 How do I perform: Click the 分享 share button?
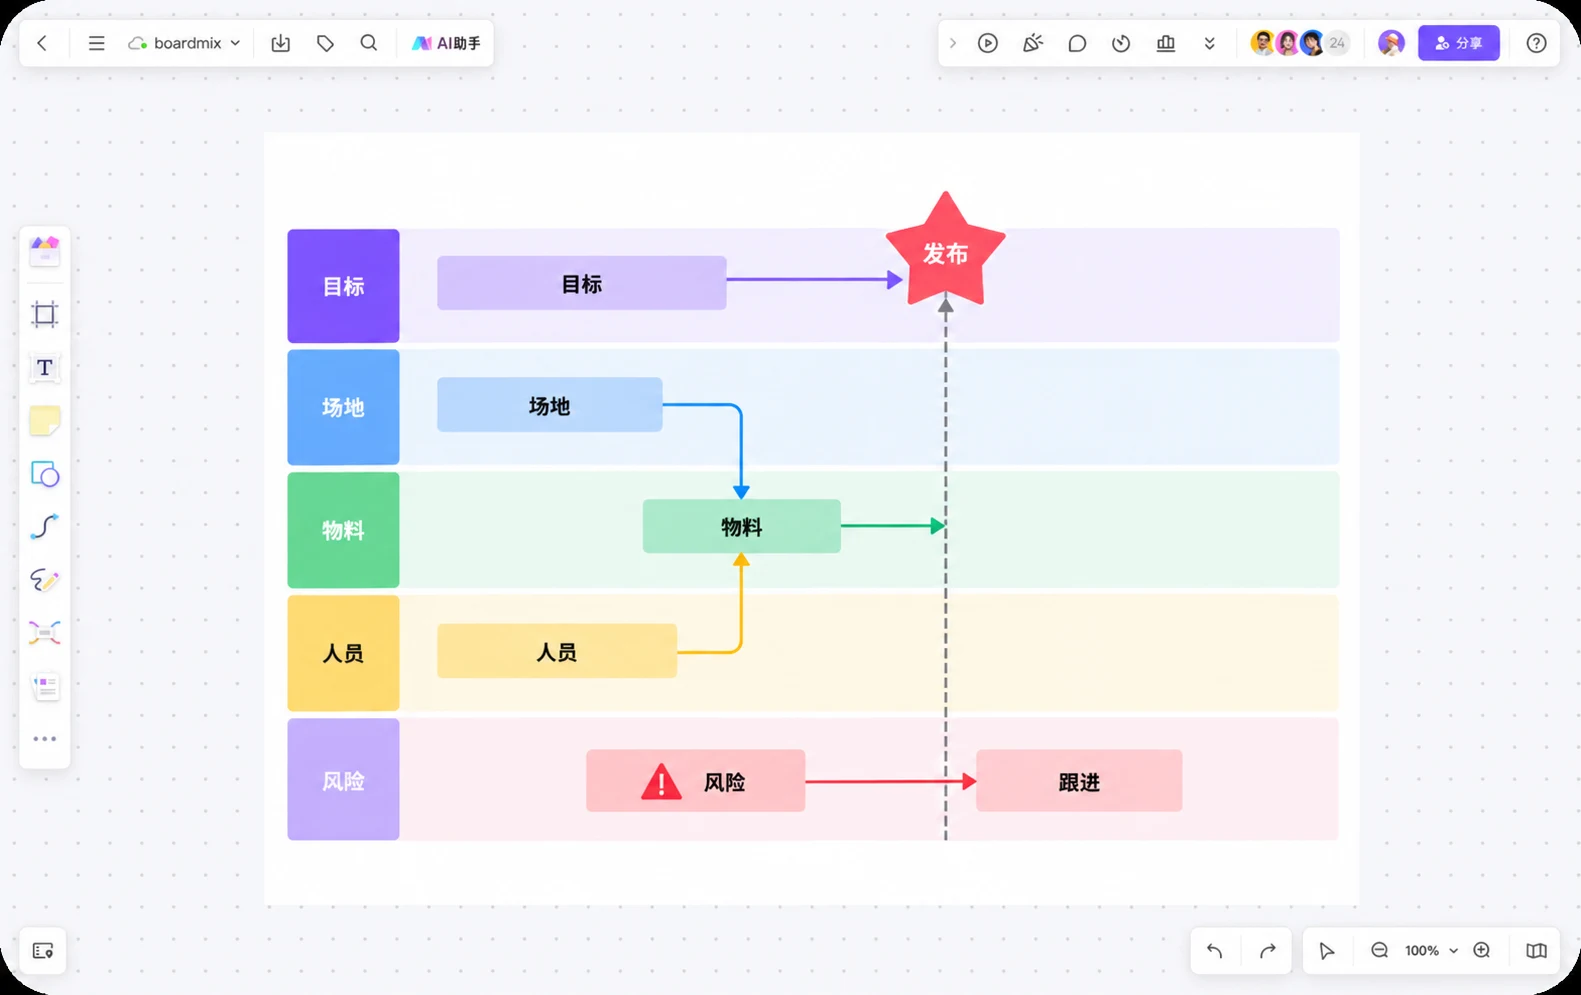point(1459,43)
